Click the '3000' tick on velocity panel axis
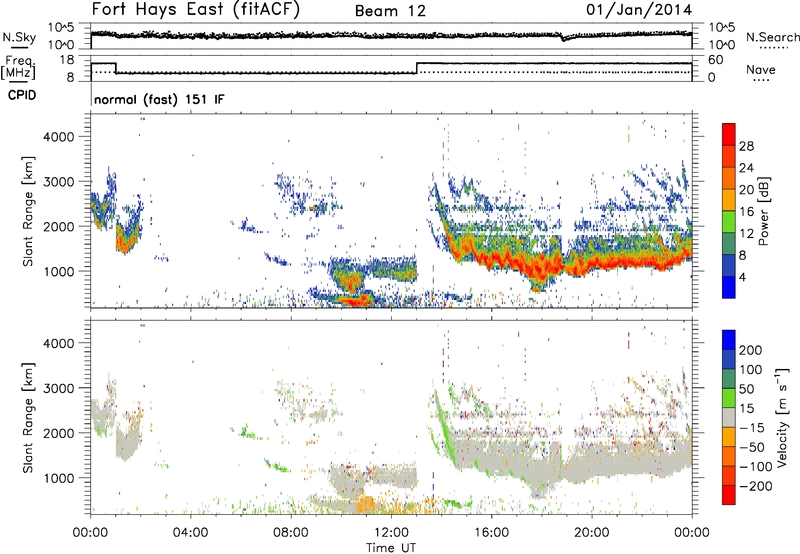The height and width of the screenshot is (554, 800). 59,388
